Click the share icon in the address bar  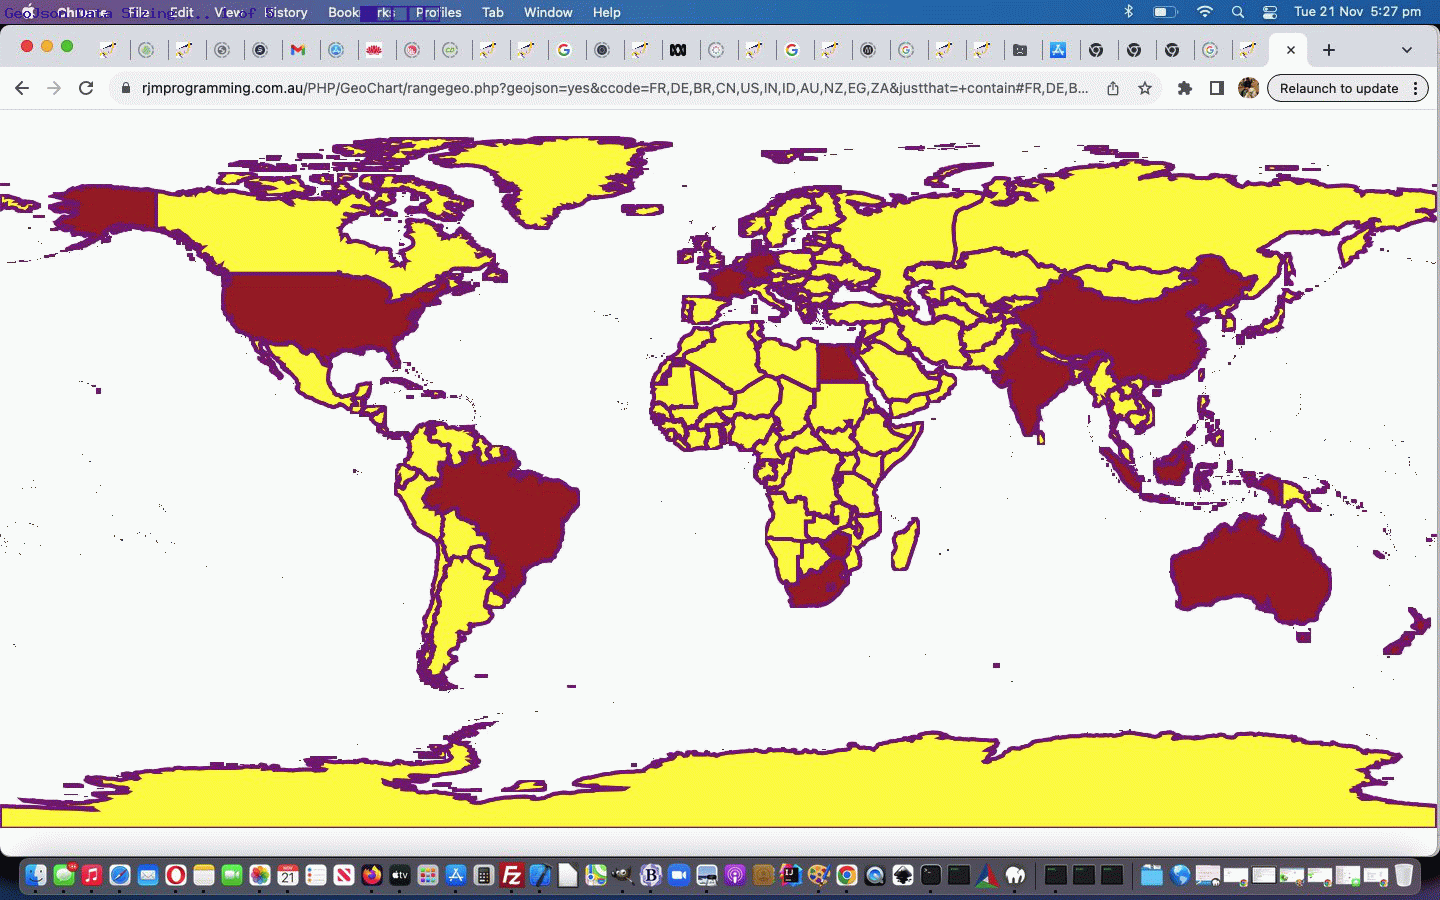1113,88
